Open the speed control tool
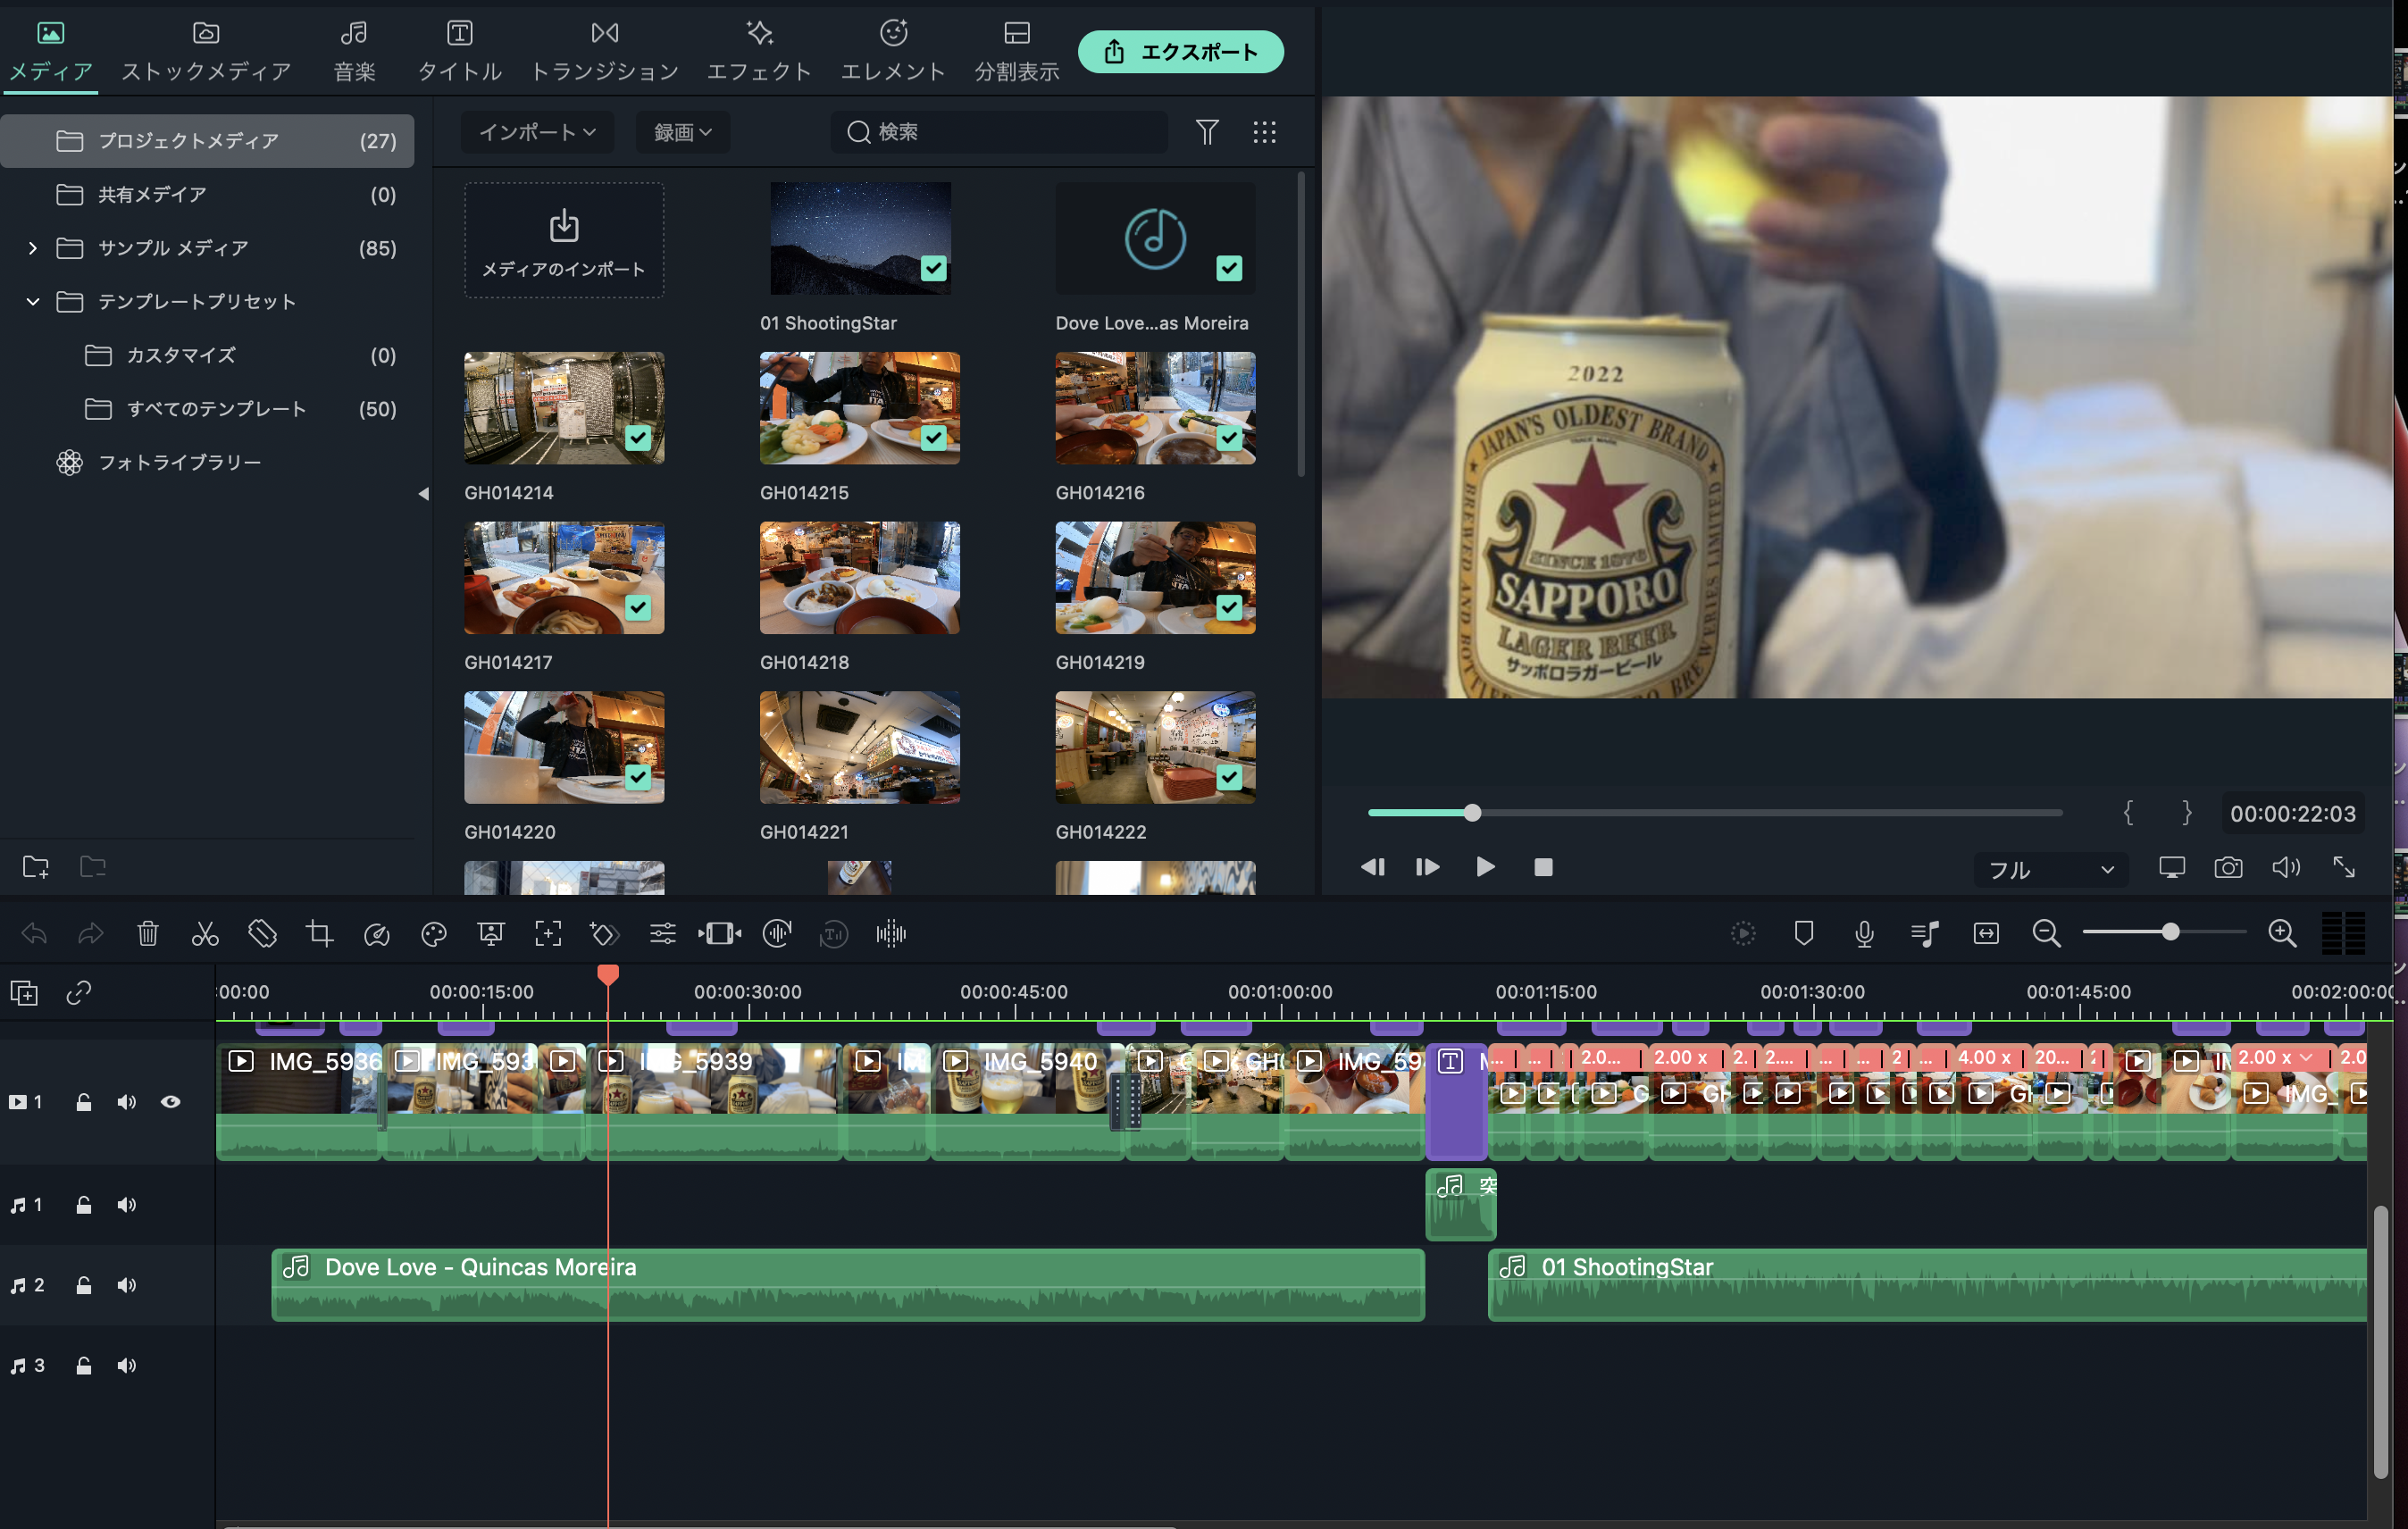The width and height of the screenshot is (2408, 1529). (x=377, y=934)
